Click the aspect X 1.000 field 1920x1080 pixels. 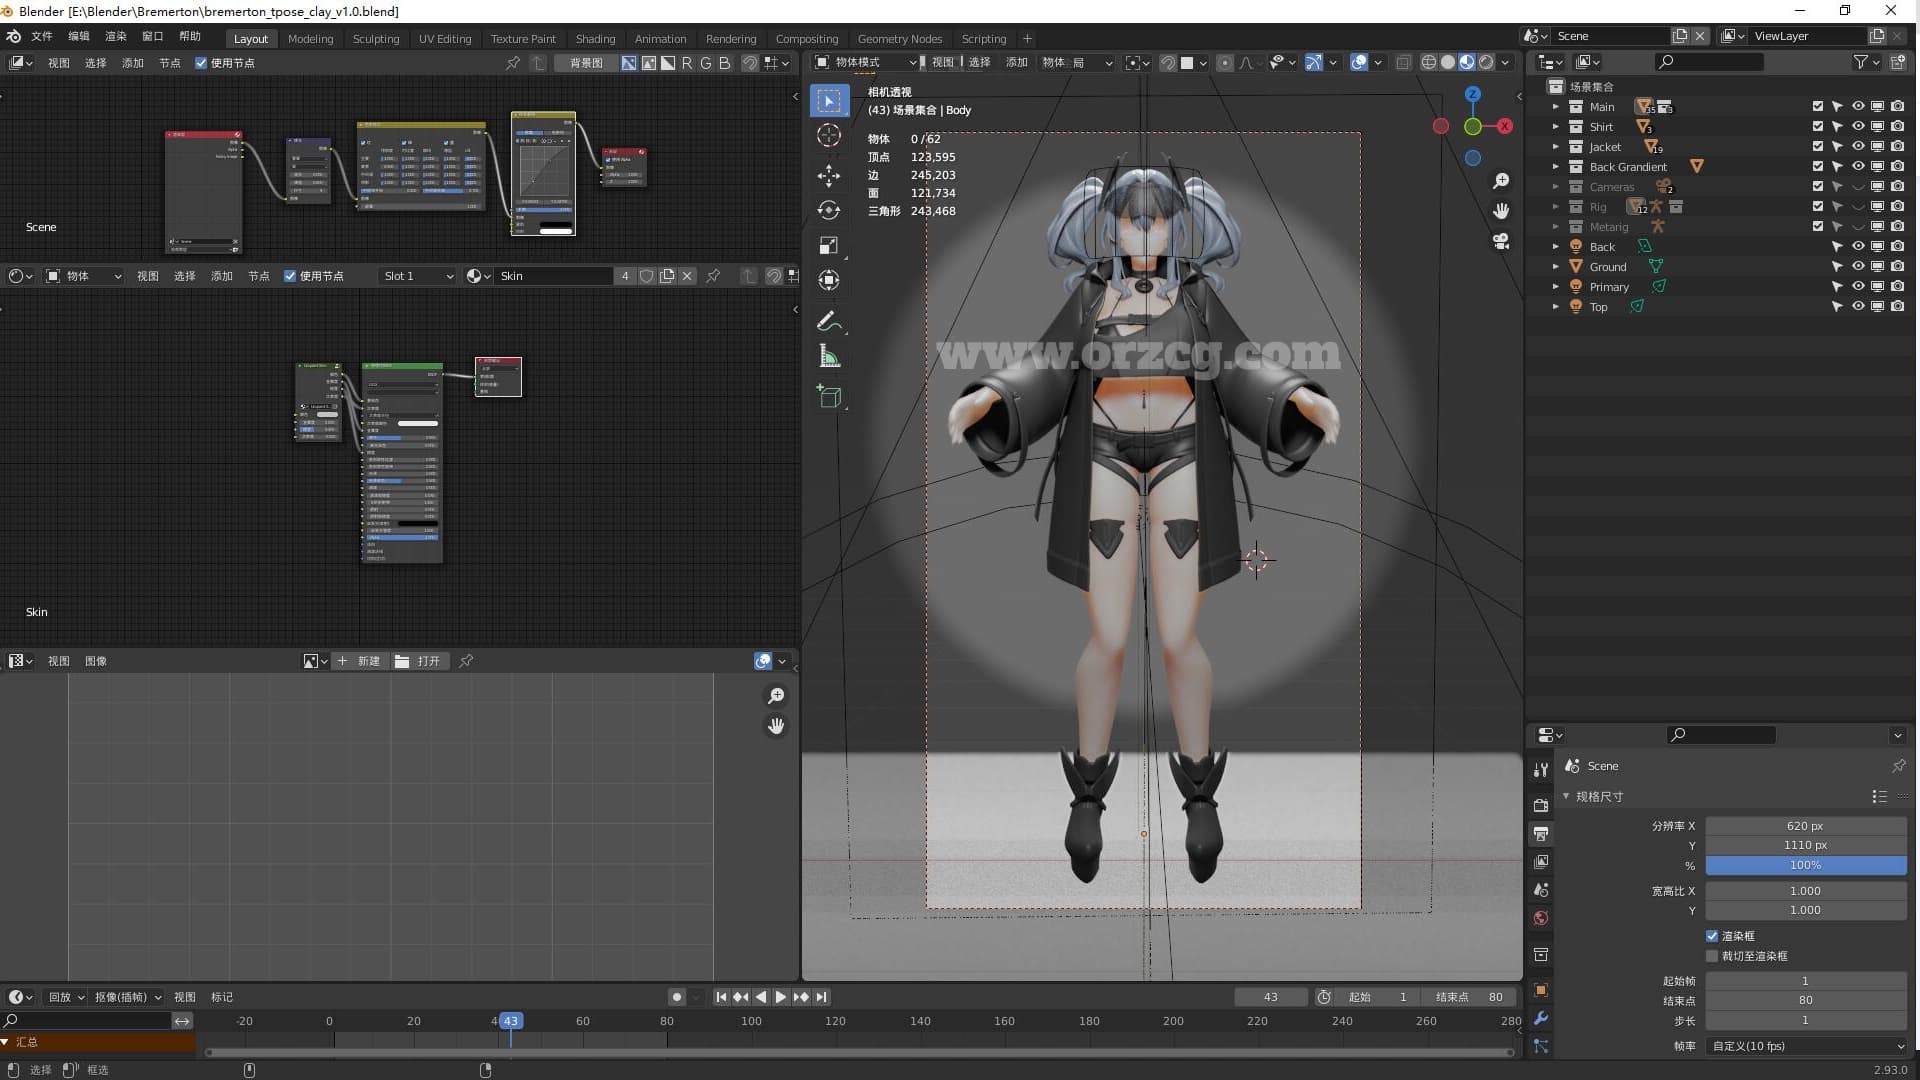click(1806, 891)
